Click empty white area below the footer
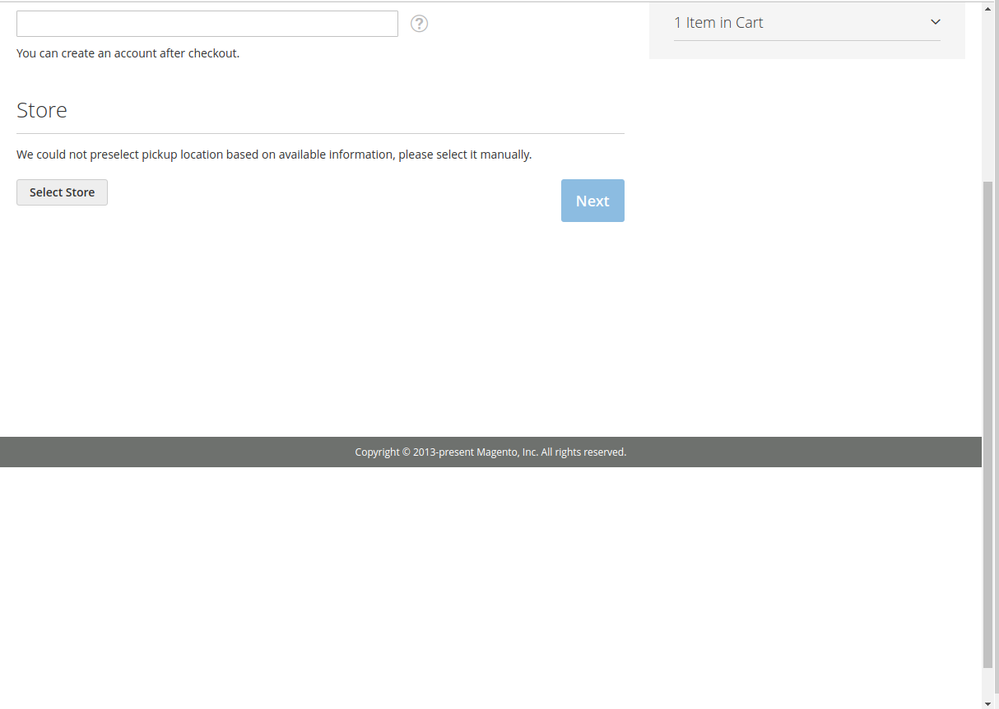999x709 pixels. pyautogui.click(x=490, y=580)
